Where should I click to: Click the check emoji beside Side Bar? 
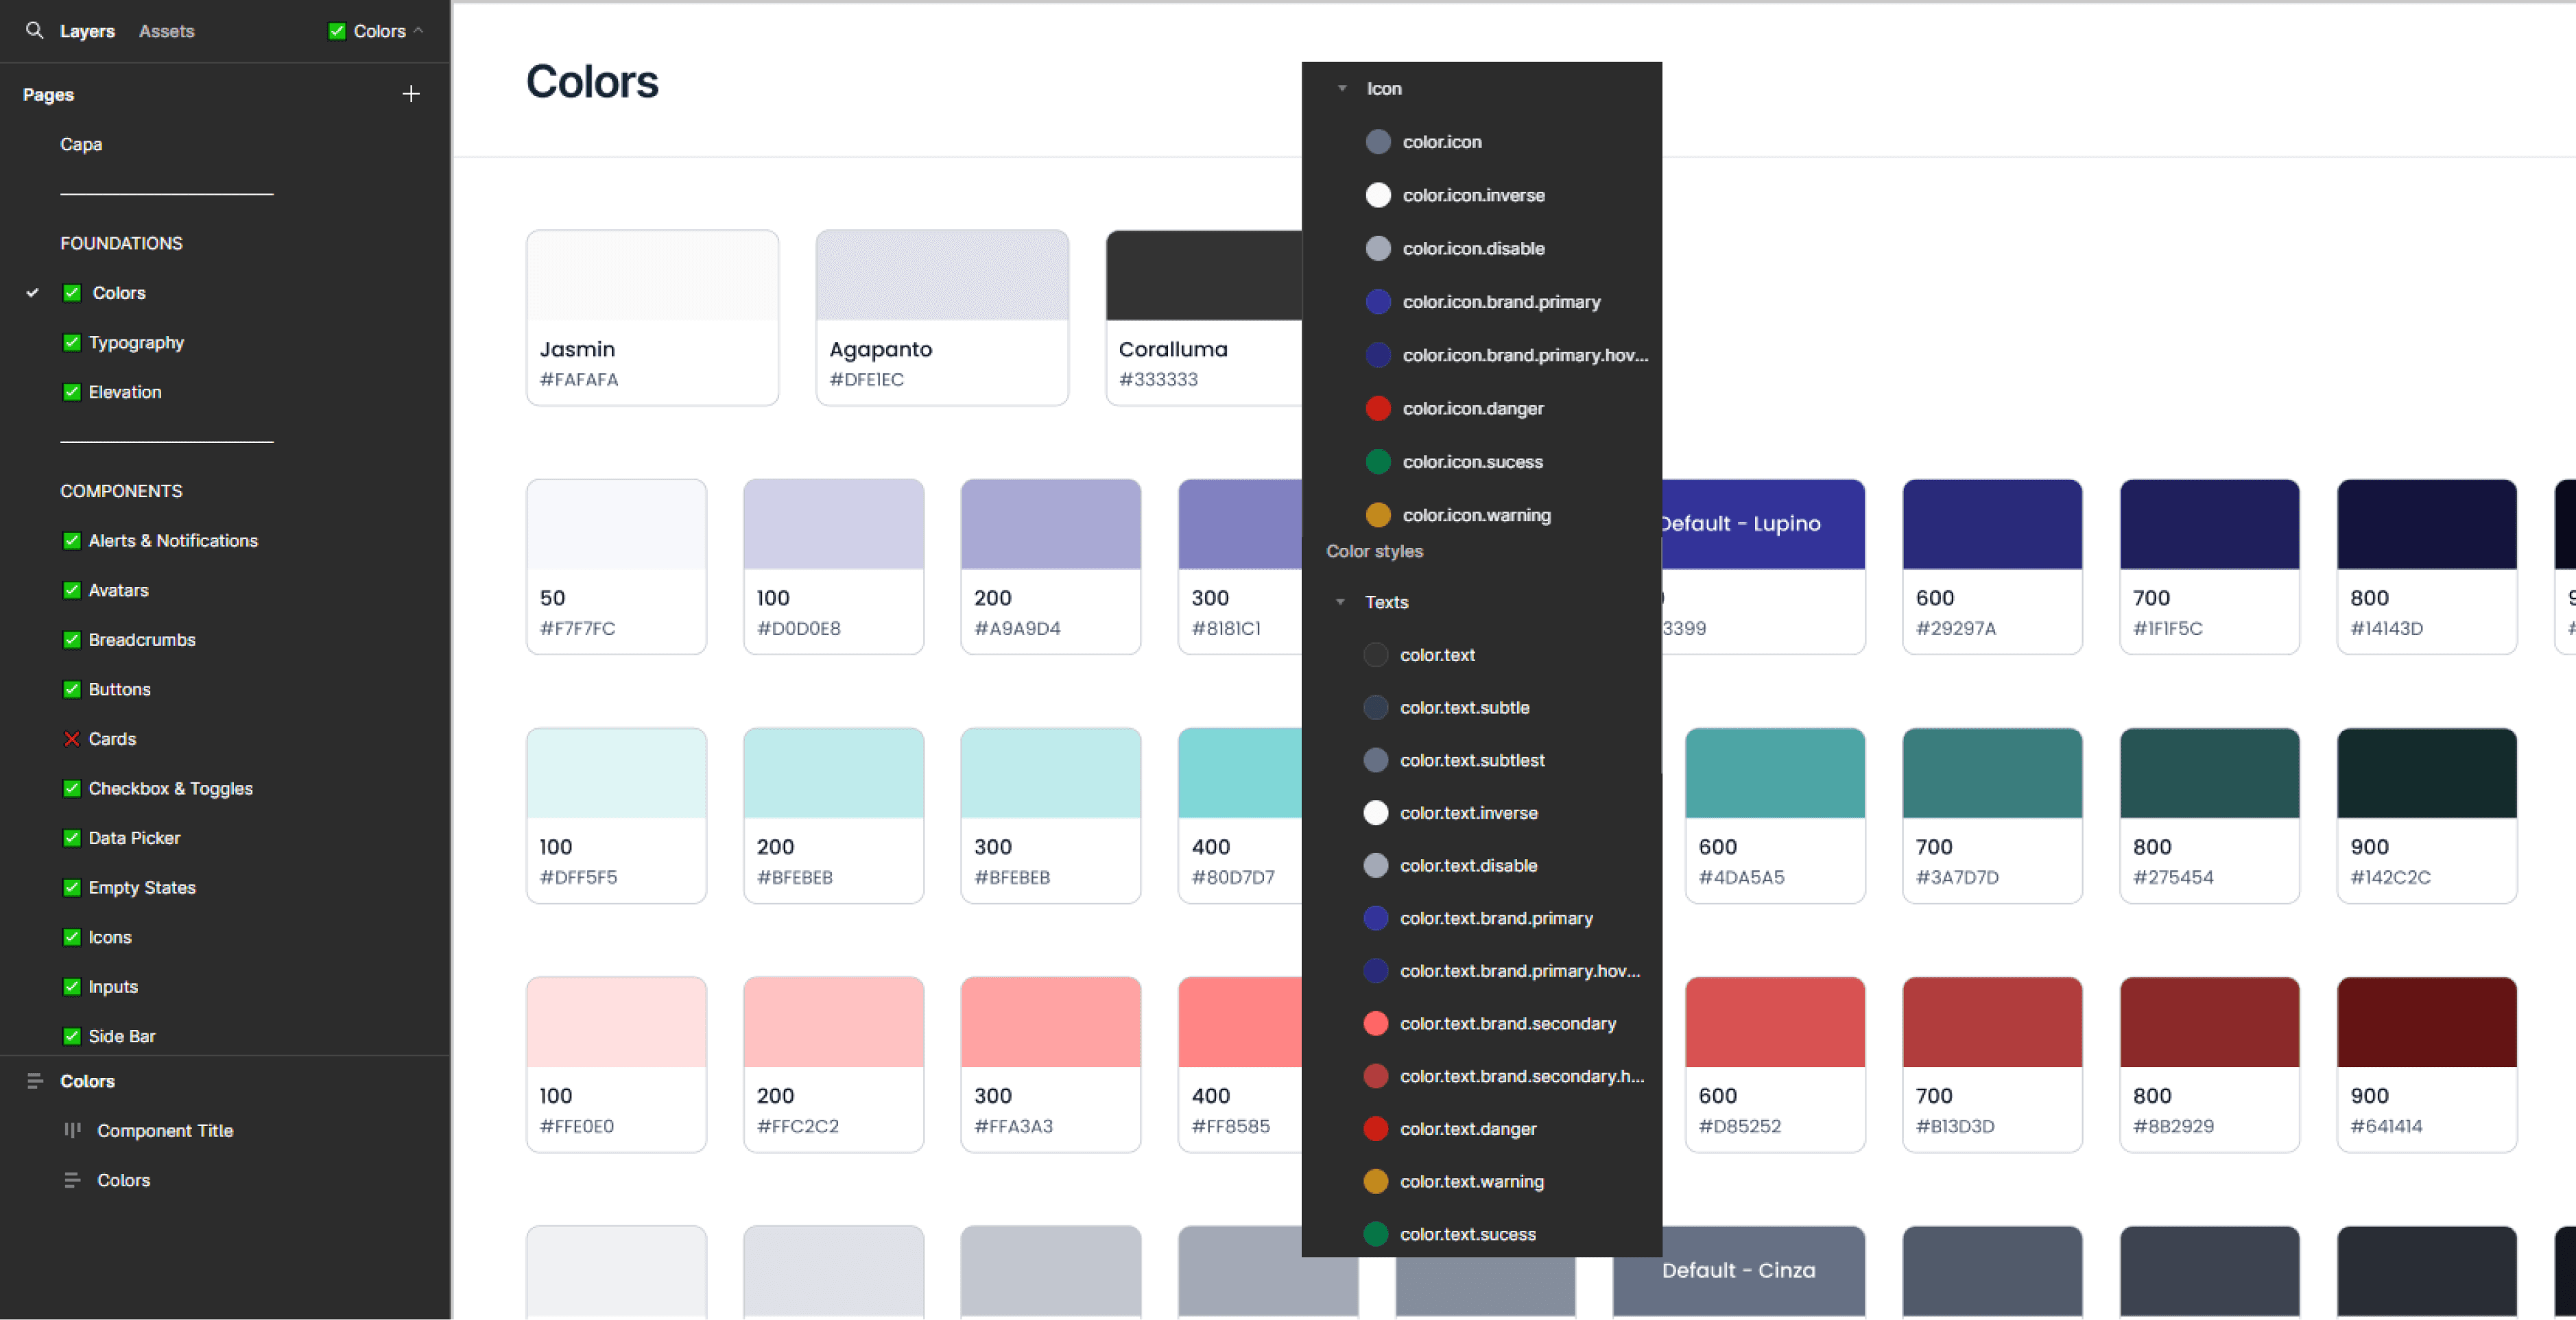pos(72,1036)
